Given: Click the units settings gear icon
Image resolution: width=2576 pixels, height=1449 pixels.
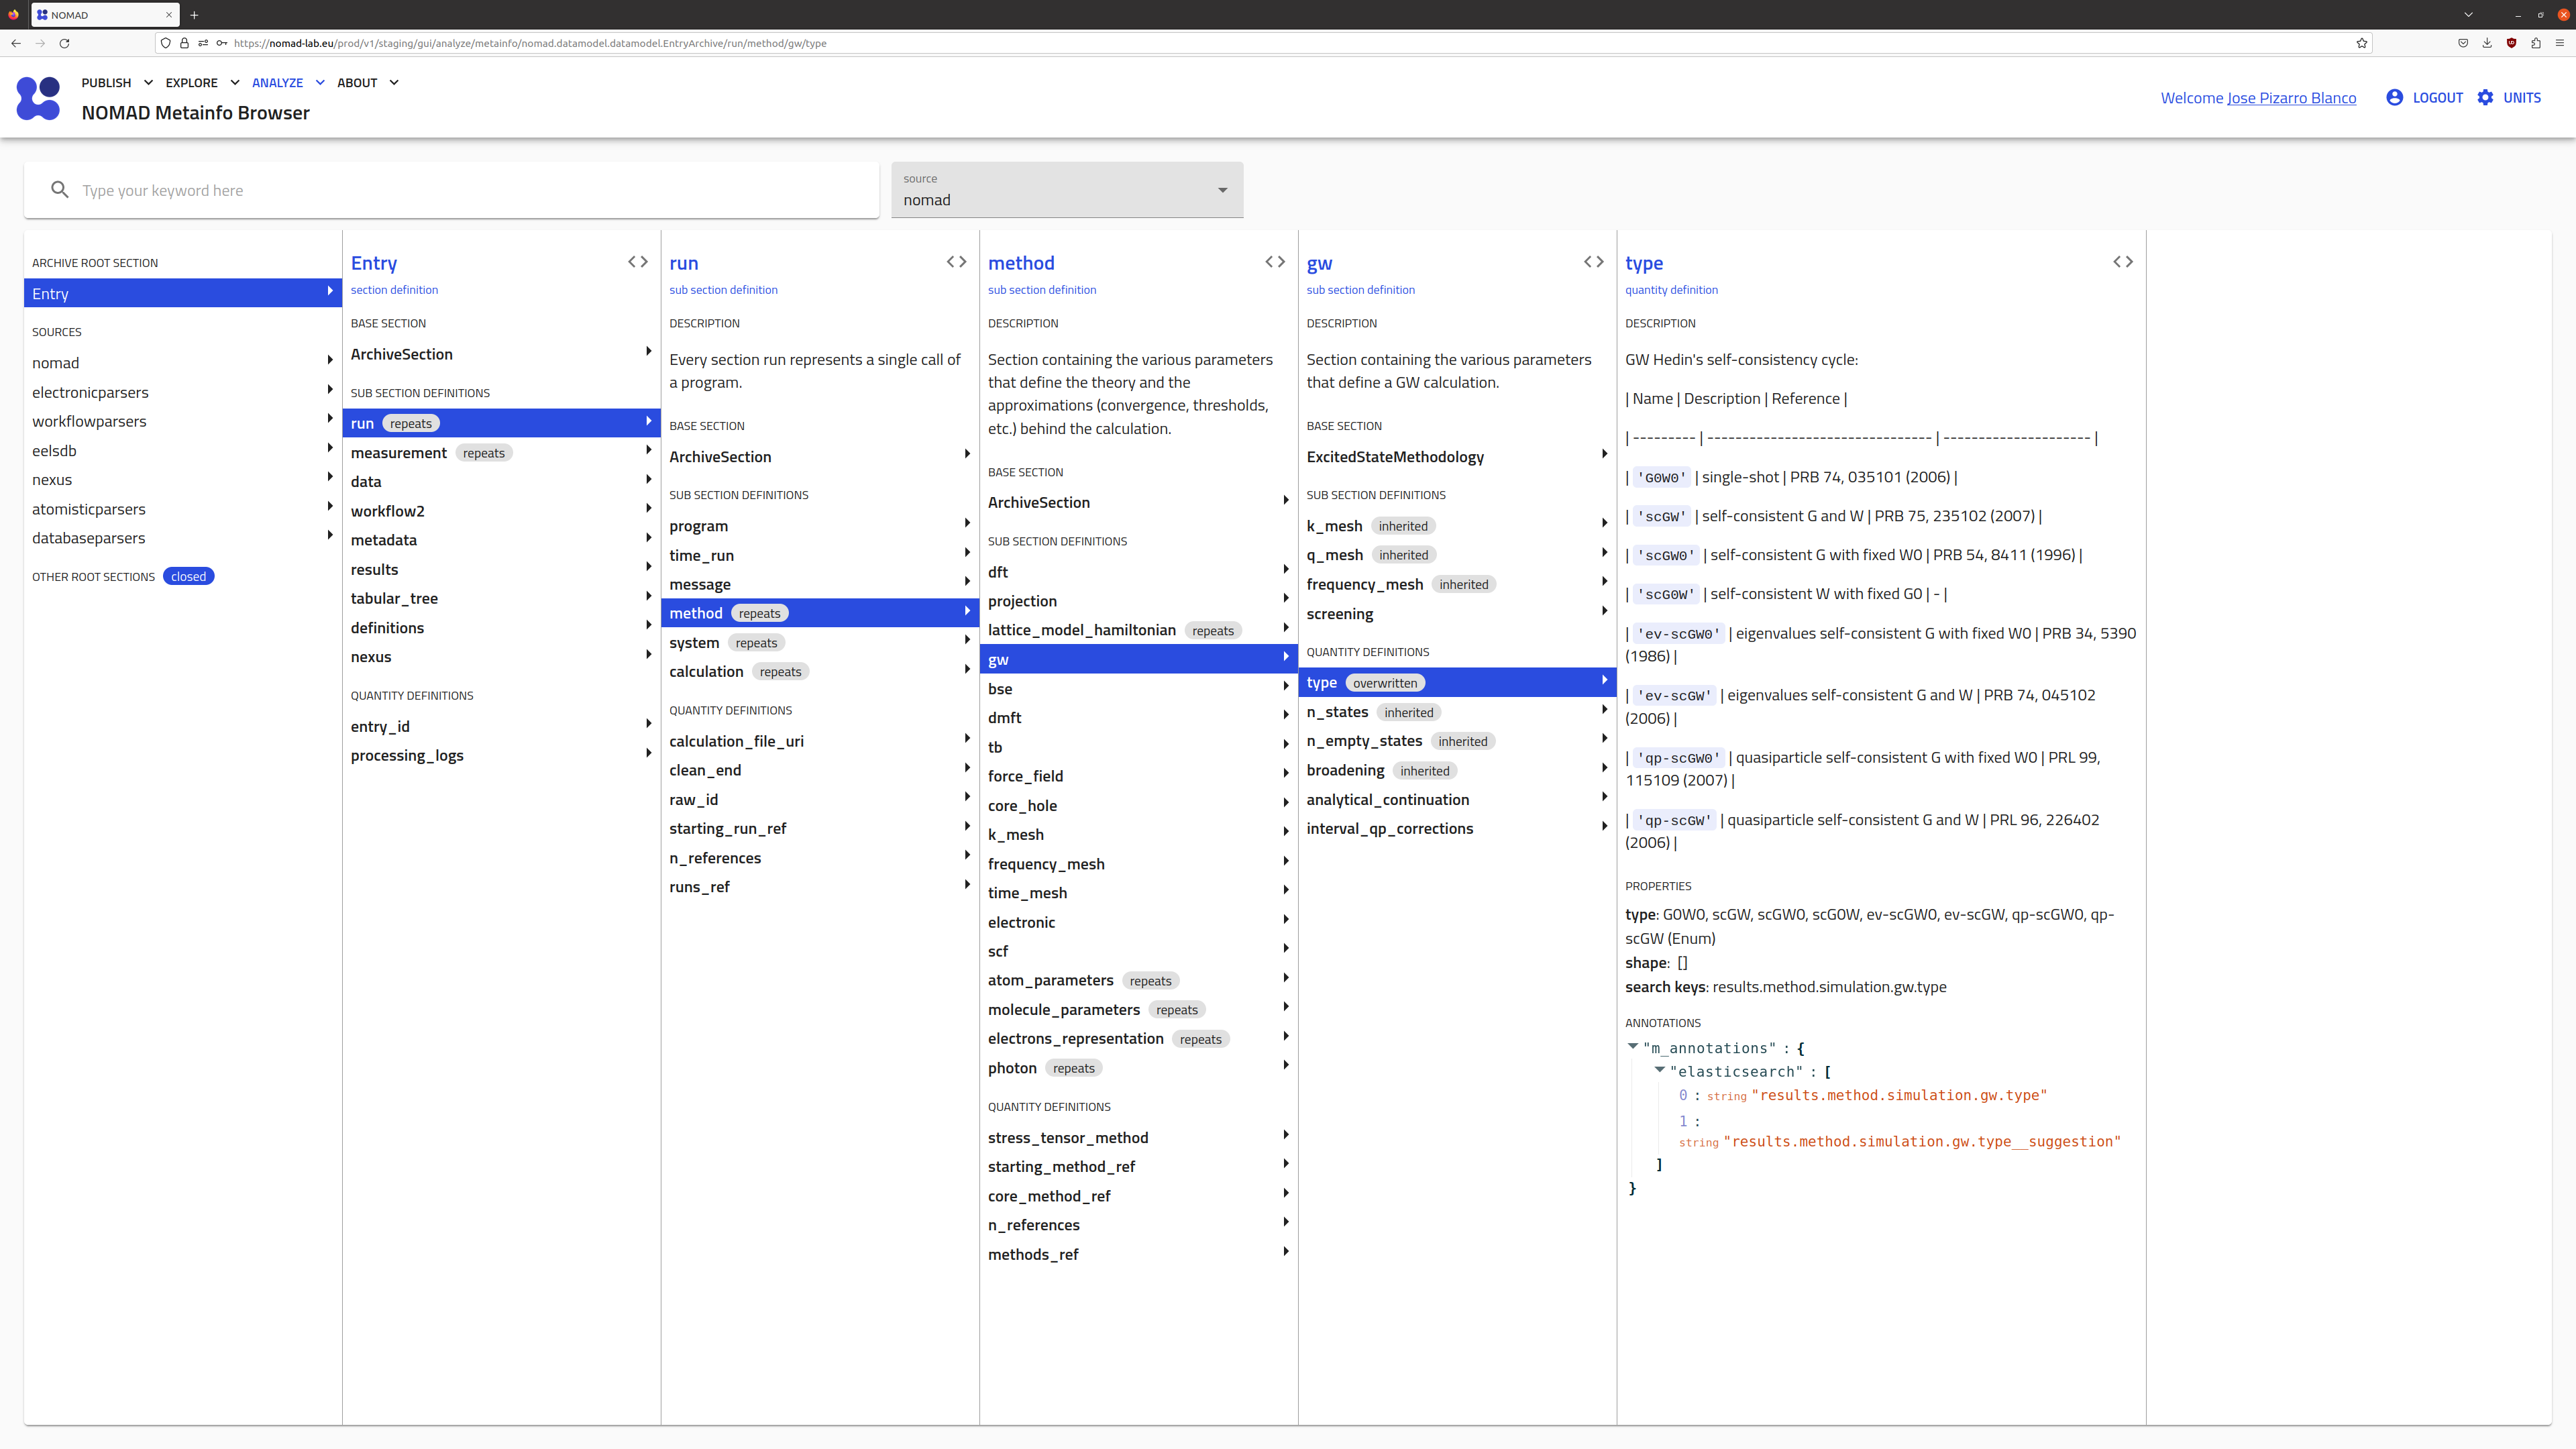Looking at the screenshot, I should tap(2486, 97).
